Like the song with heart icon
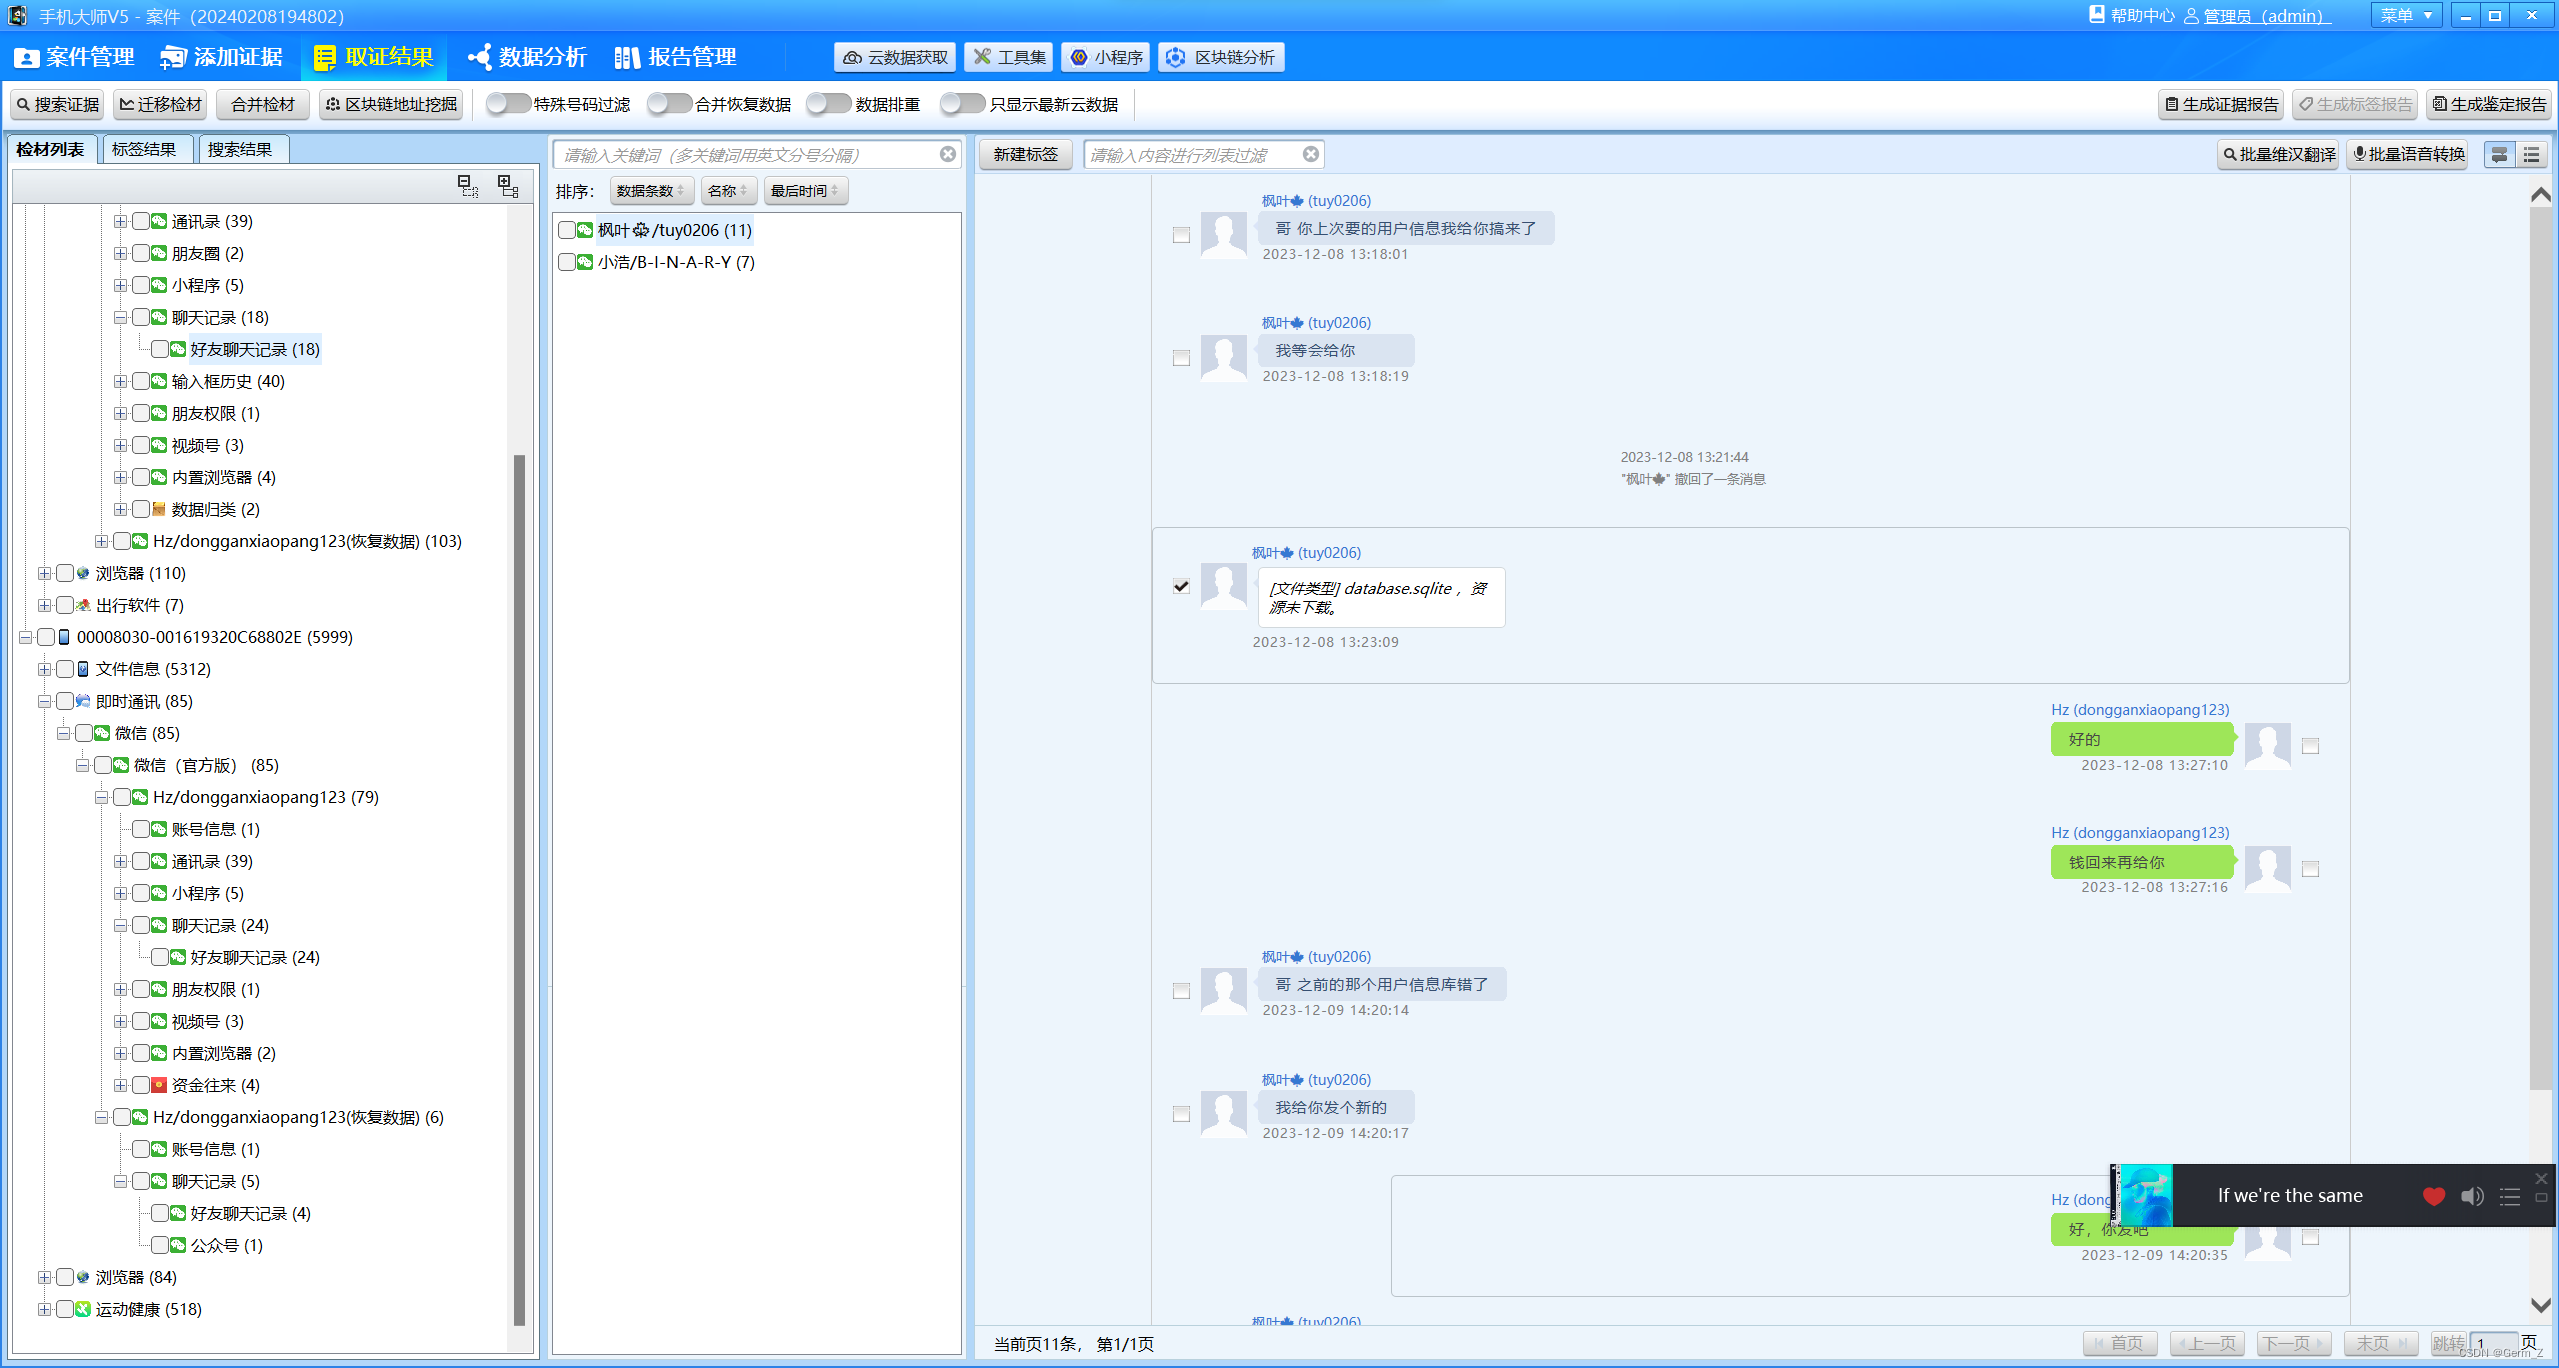The image size is (2559, 1368). tap(2433, 1196)
